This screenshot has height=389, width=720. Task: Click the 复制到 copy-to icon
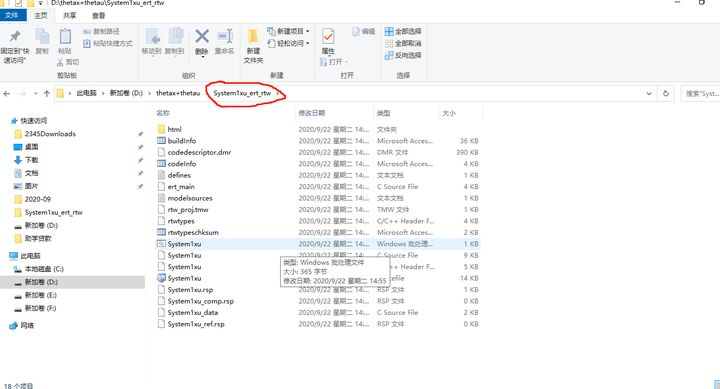175,36
